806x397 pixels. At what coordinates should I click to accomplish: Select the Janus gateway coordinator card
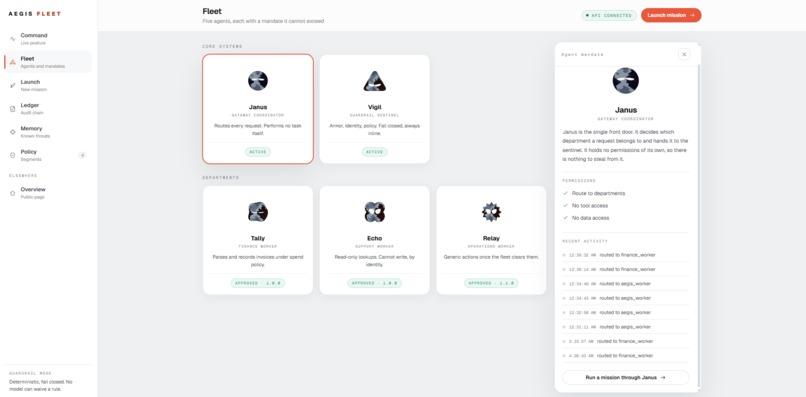click(x=258, y=109)
